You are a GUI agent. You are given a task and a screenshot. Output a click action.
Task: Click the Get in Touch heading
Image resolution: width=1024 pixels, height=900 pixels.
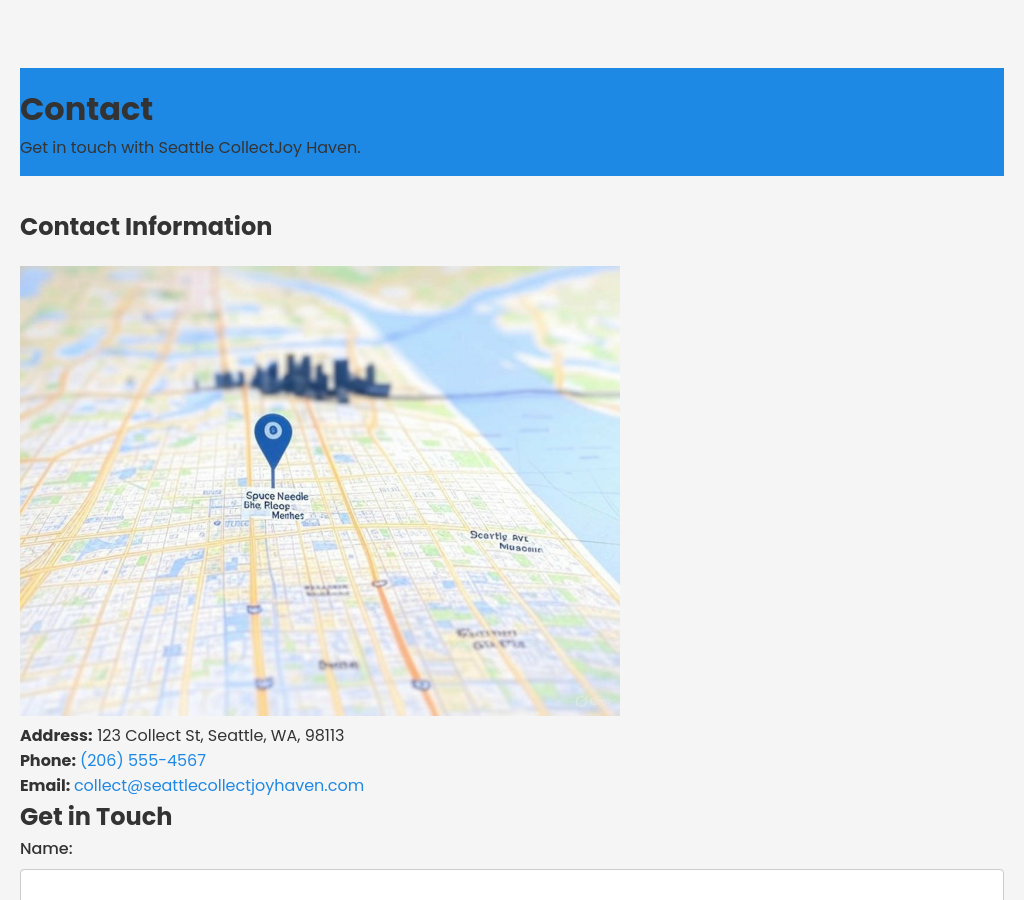tap(96, 817)
